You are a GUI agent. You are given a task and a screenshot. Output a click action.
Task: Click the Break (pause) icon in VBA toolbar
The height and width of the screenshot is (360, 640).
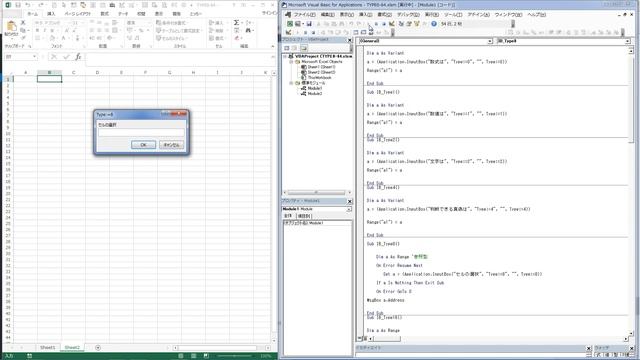pos(376,24)
